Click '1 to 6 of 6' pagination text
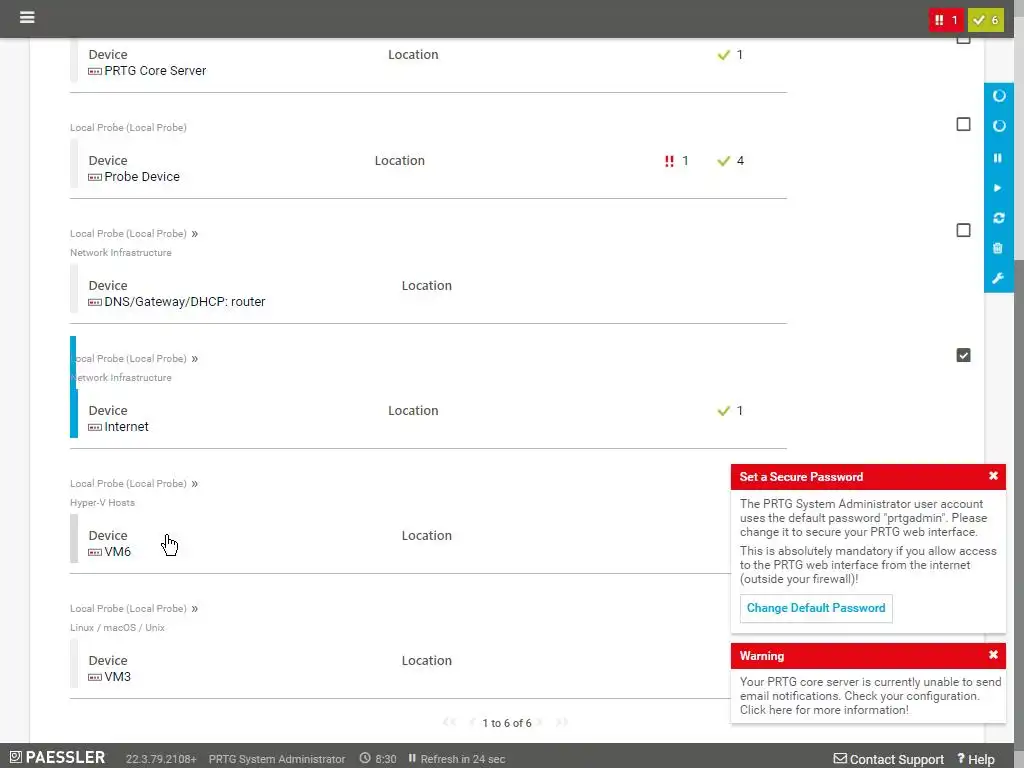The image size is (1024, 768). tap(507, 723)
